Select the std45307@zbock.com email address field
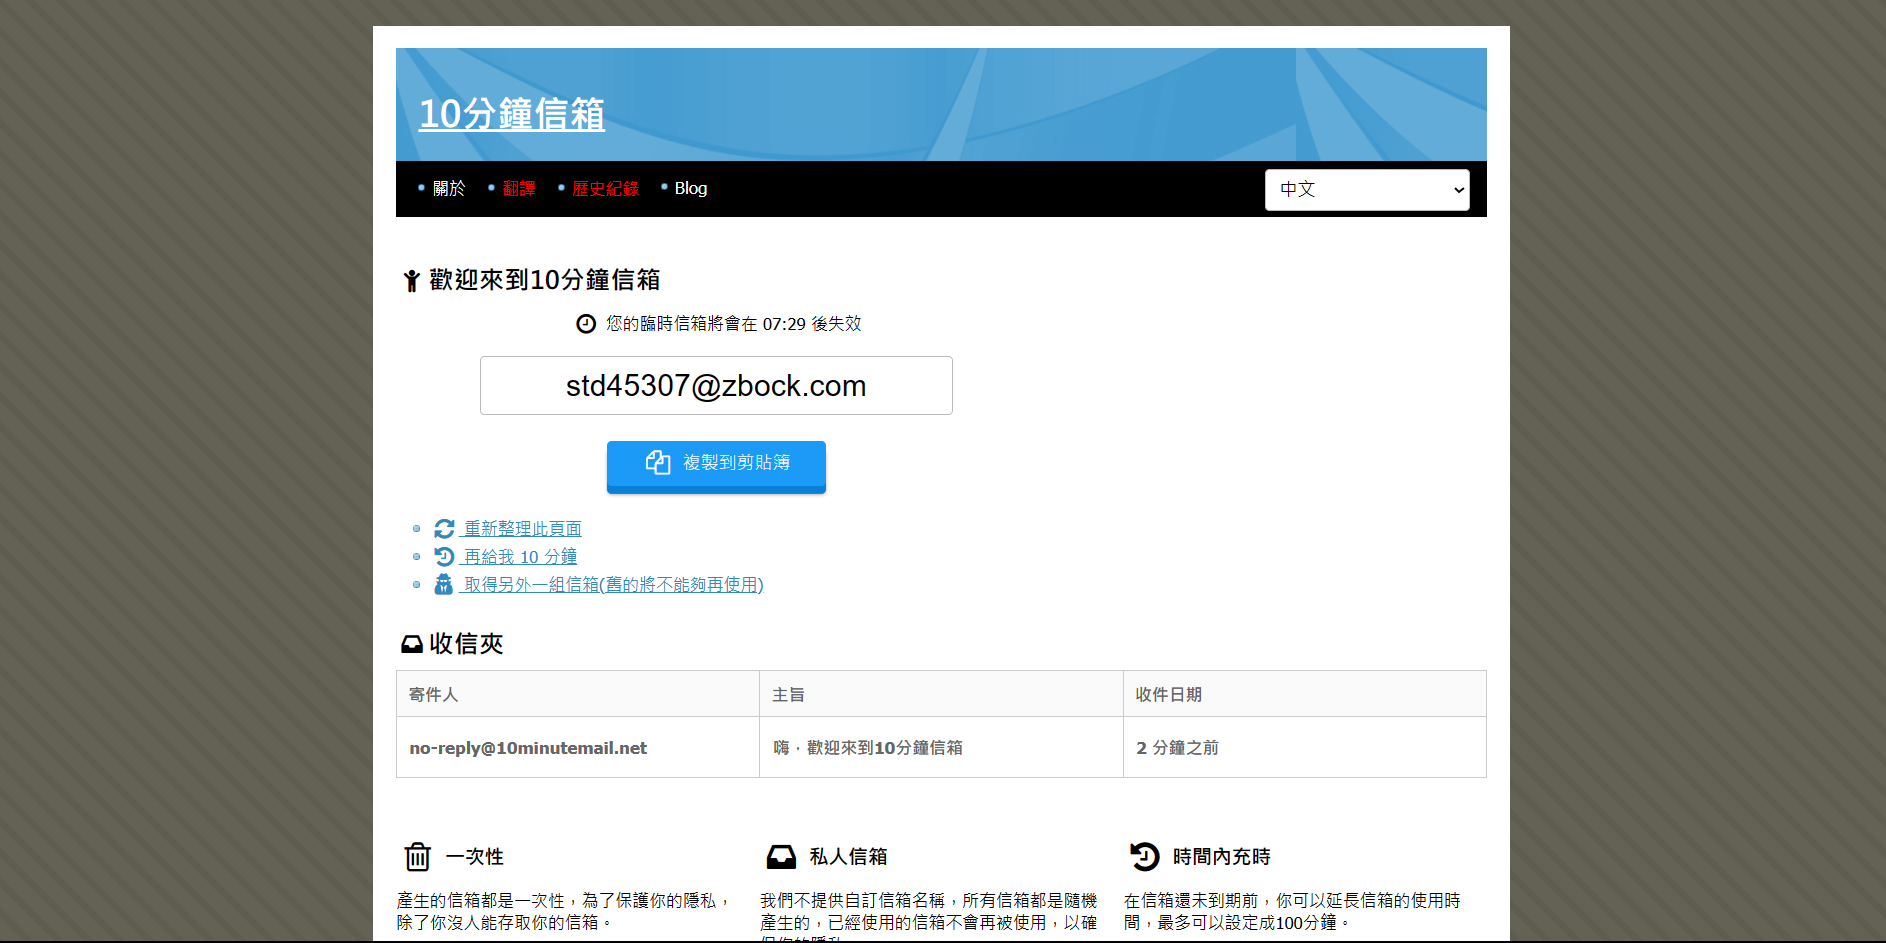1886x943 pixels. (x=716, y=386)
